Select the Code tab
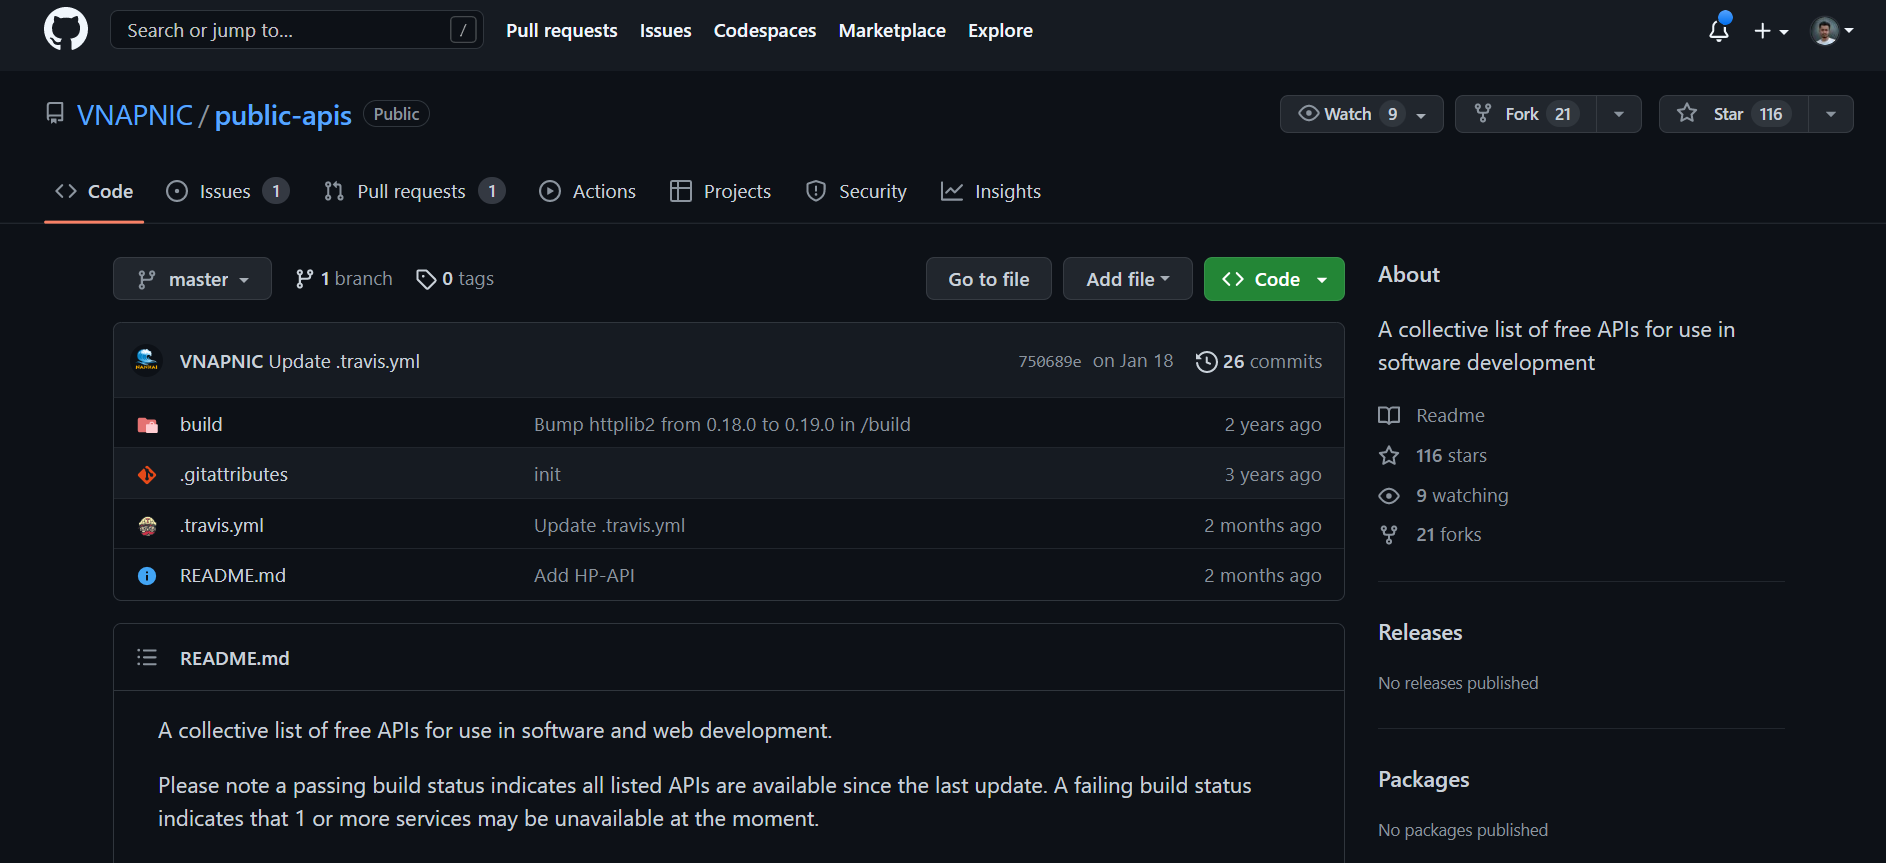Screen dimensions: 1886x863 [x=94, y=191]
